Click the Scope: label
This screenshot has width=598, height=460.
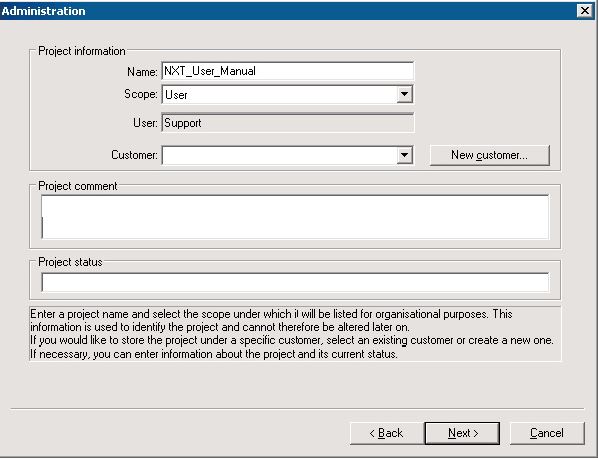pyautogui.click(x=141, y=94)
